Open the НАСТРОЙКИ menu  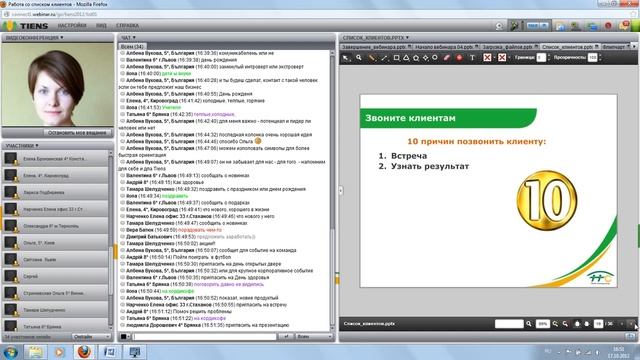point(72,26)
